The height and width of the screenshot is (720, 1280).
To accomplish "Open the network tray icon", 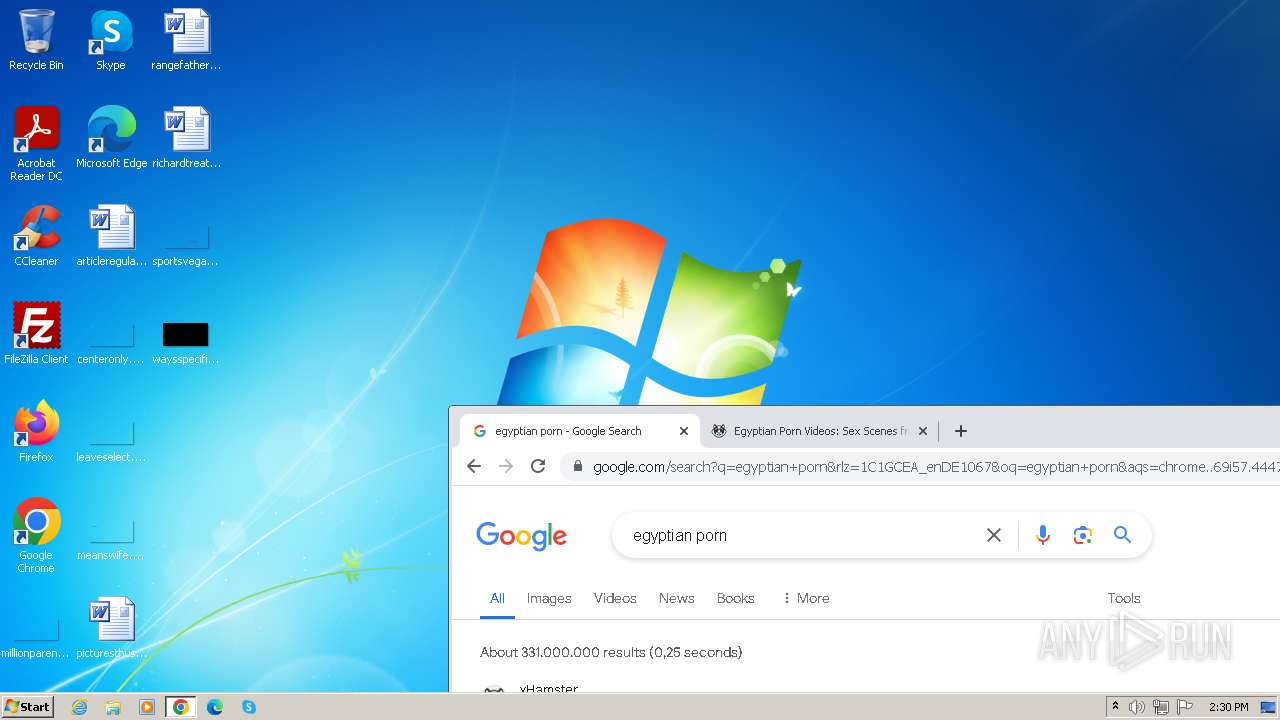I will [1161, 707].
